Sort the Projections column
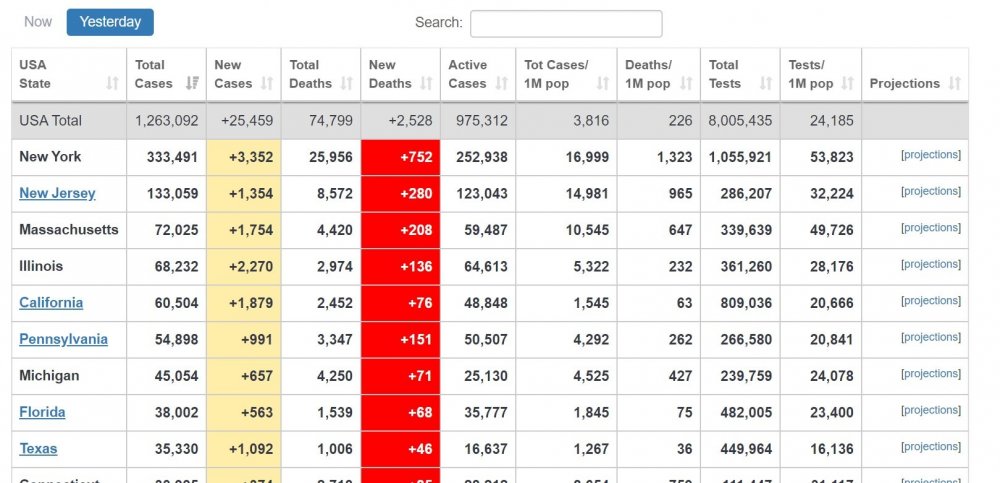The image size is (1000, 483). (955, 84)
